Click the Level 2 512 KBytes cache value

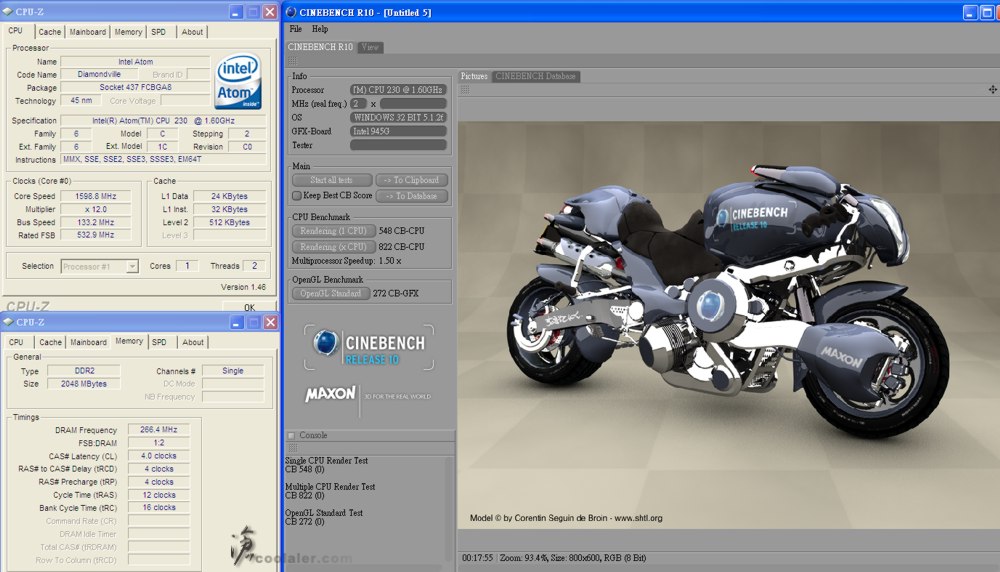[x=230, y=223]
